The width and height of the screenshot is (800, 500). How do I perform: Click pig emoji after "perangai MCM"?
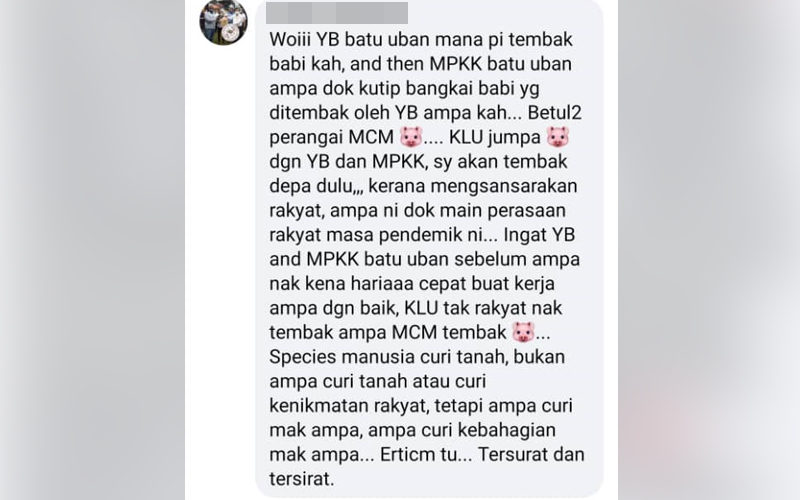point(411,137)
